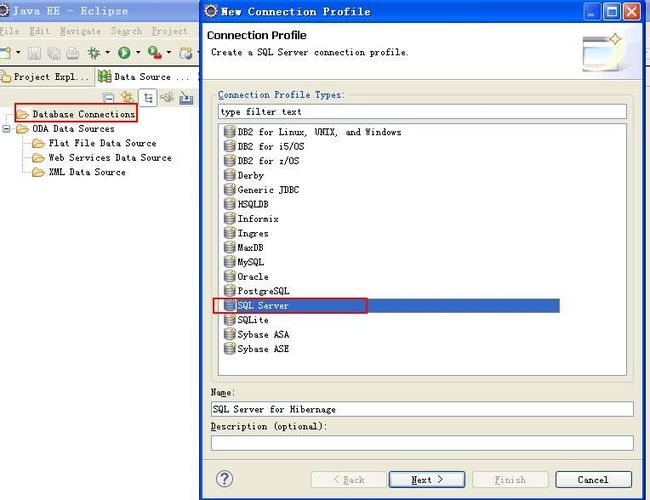Open the New wizard dropdown arrow
Viewport: 650px width, 500px height.
tap(18, 52)
